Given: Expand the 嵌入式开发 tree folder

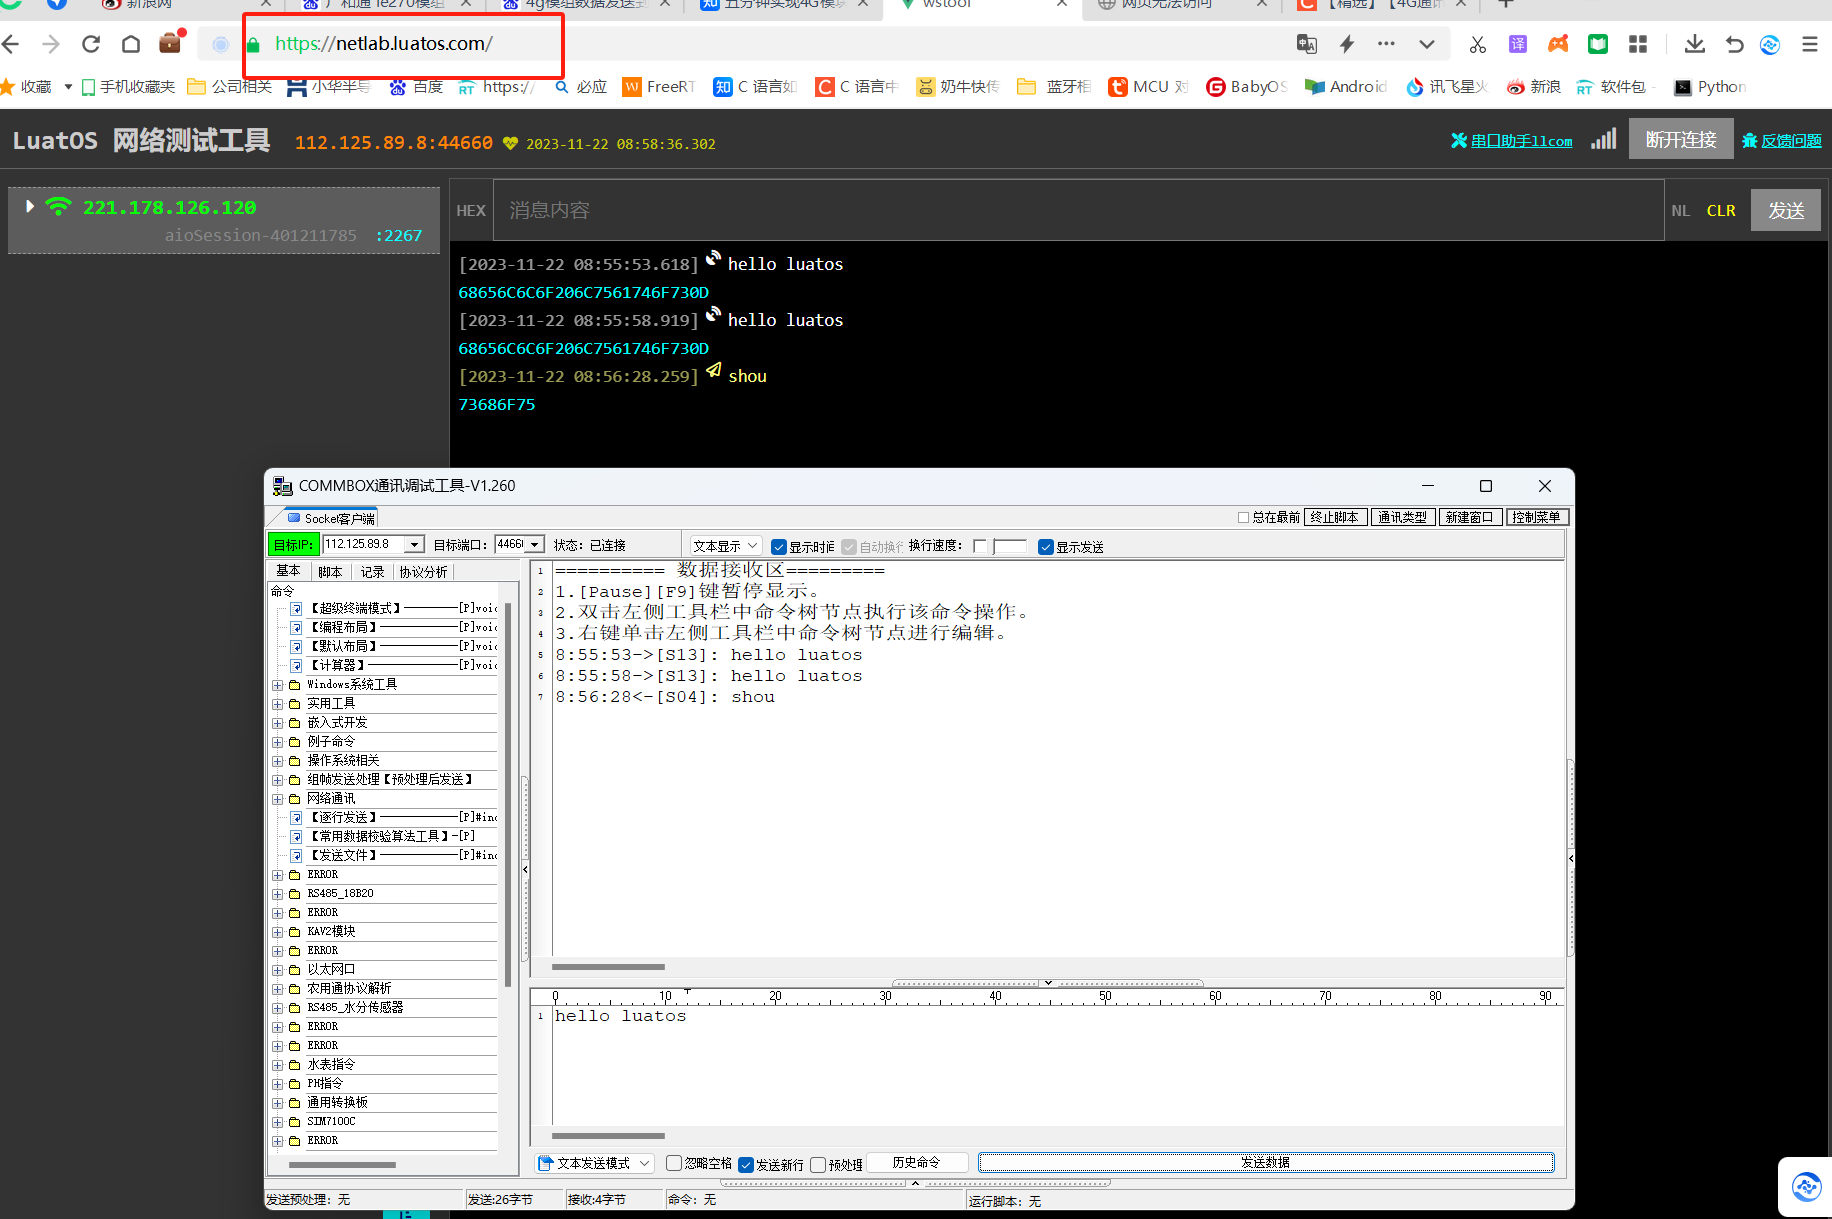Looking at the screenshot, I should [x=277, y=723].
